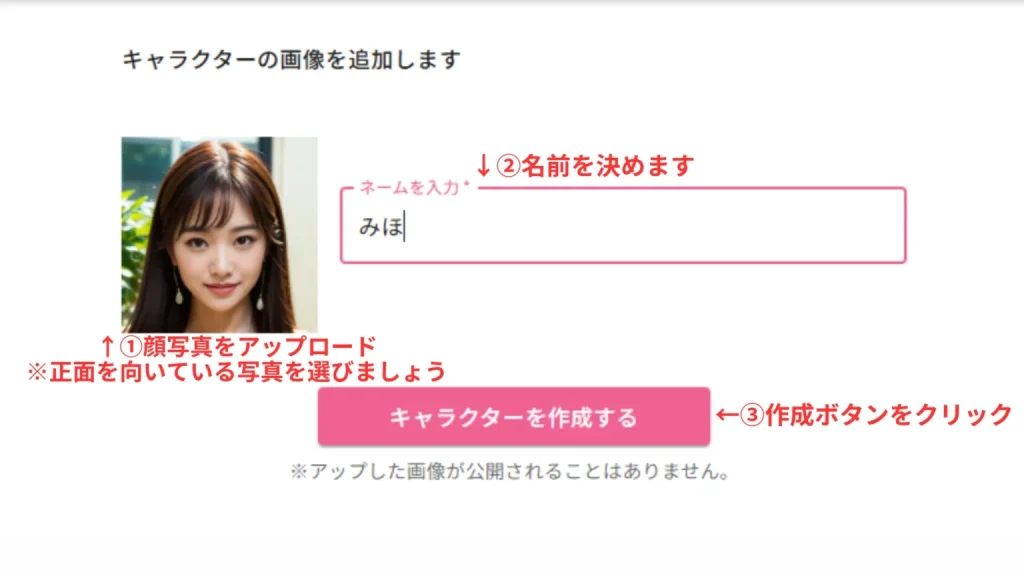This screenshot has width=1024, height=576.
Task: Click the circled ① number marker
Action: (131, 347)
